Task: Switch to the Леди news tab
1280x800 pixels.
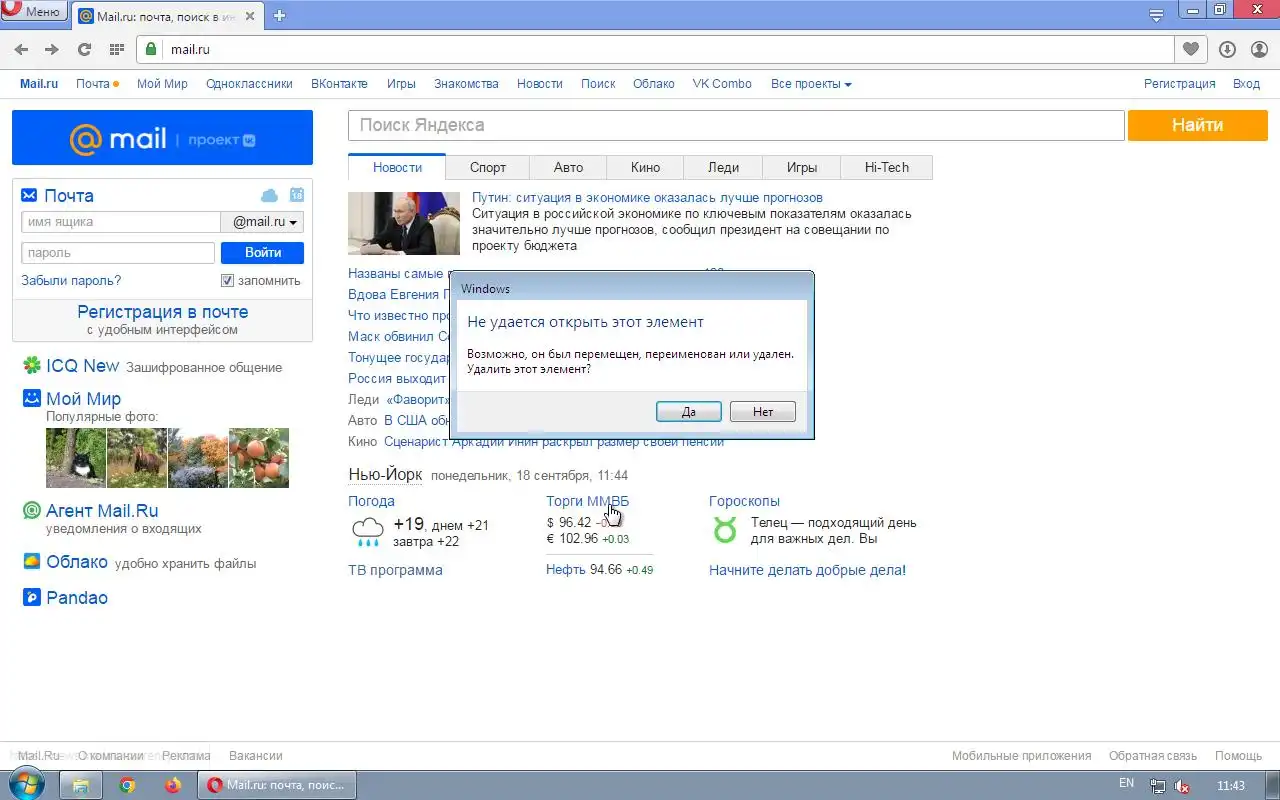Action: click(x=723, y=167)
